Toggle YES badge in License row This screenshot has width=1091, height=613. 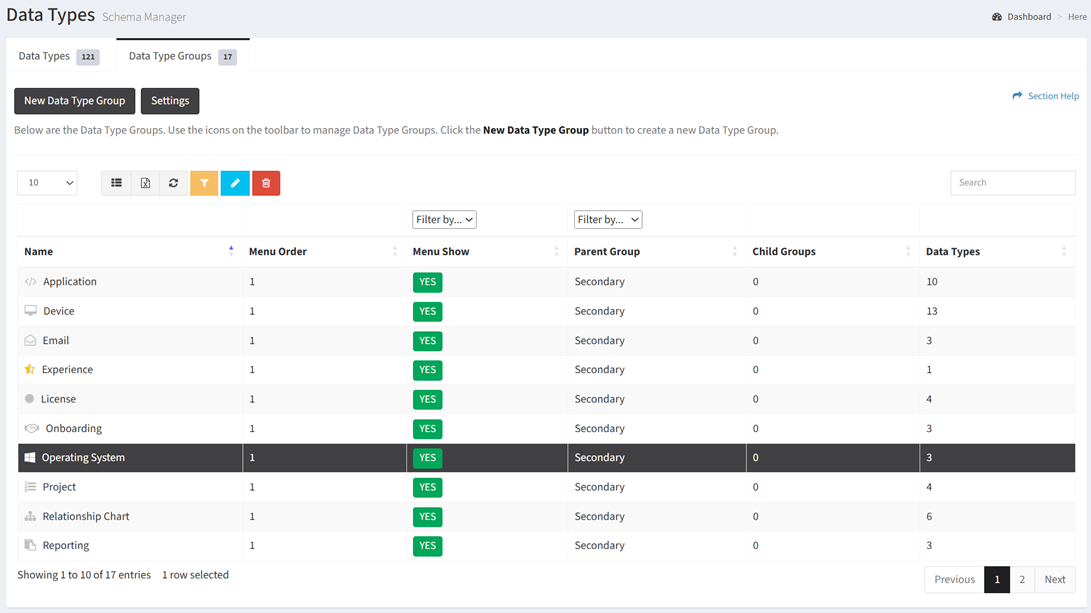(427, 399)
